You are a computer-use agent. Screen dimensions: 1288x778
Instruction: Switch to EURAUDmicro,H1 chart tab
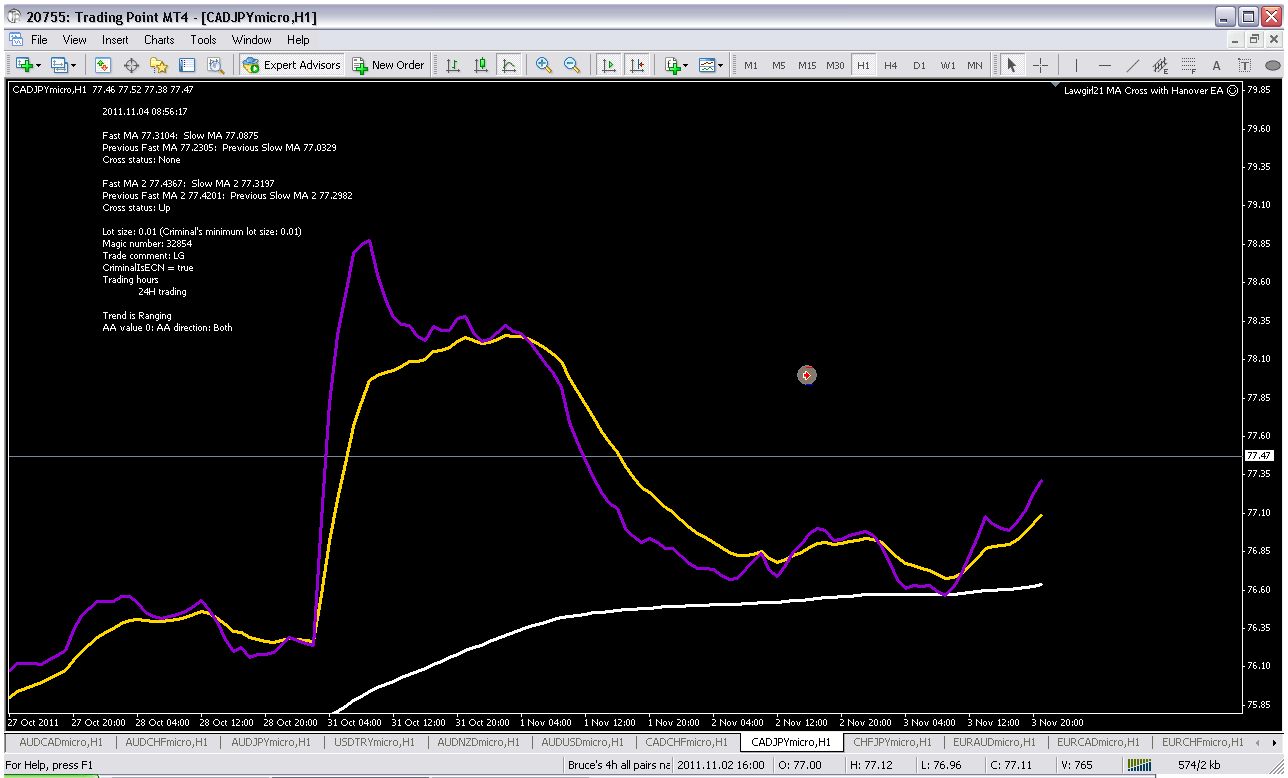[994, 742]
